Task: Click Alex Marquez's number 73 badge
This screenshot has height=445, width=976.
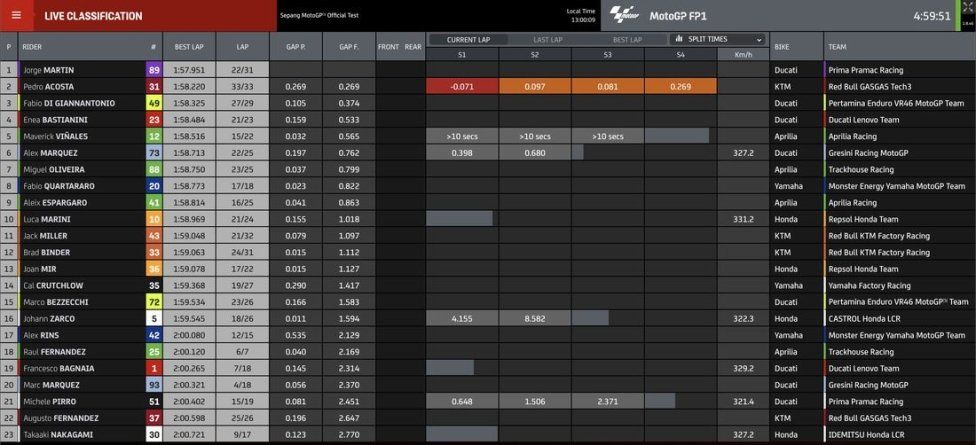Action: click(x=154, y=152)
